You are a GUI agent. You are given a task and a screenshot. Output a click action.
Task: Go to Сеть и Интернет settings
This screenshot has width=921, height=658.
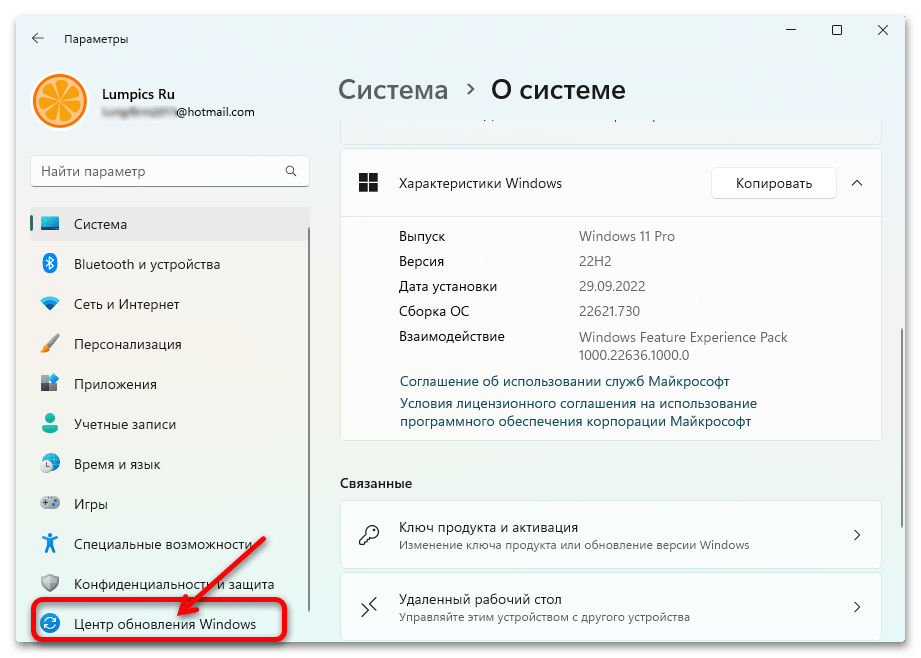coord(127,304)
